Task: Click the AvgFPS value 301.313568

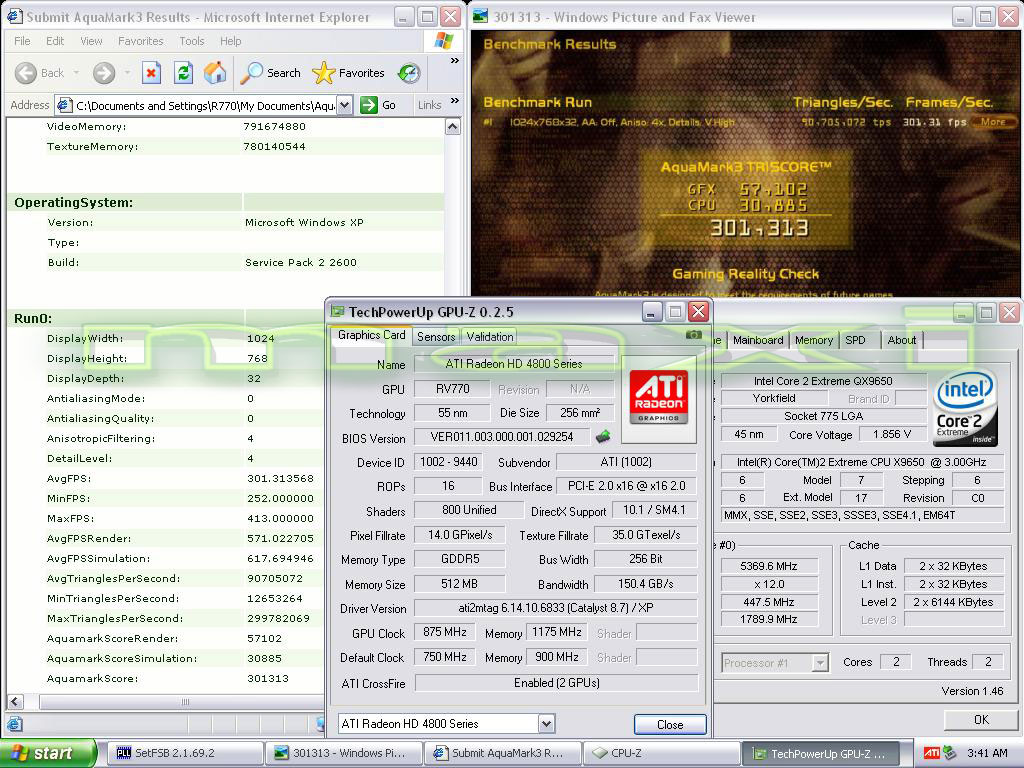Action: click(280, 478)
